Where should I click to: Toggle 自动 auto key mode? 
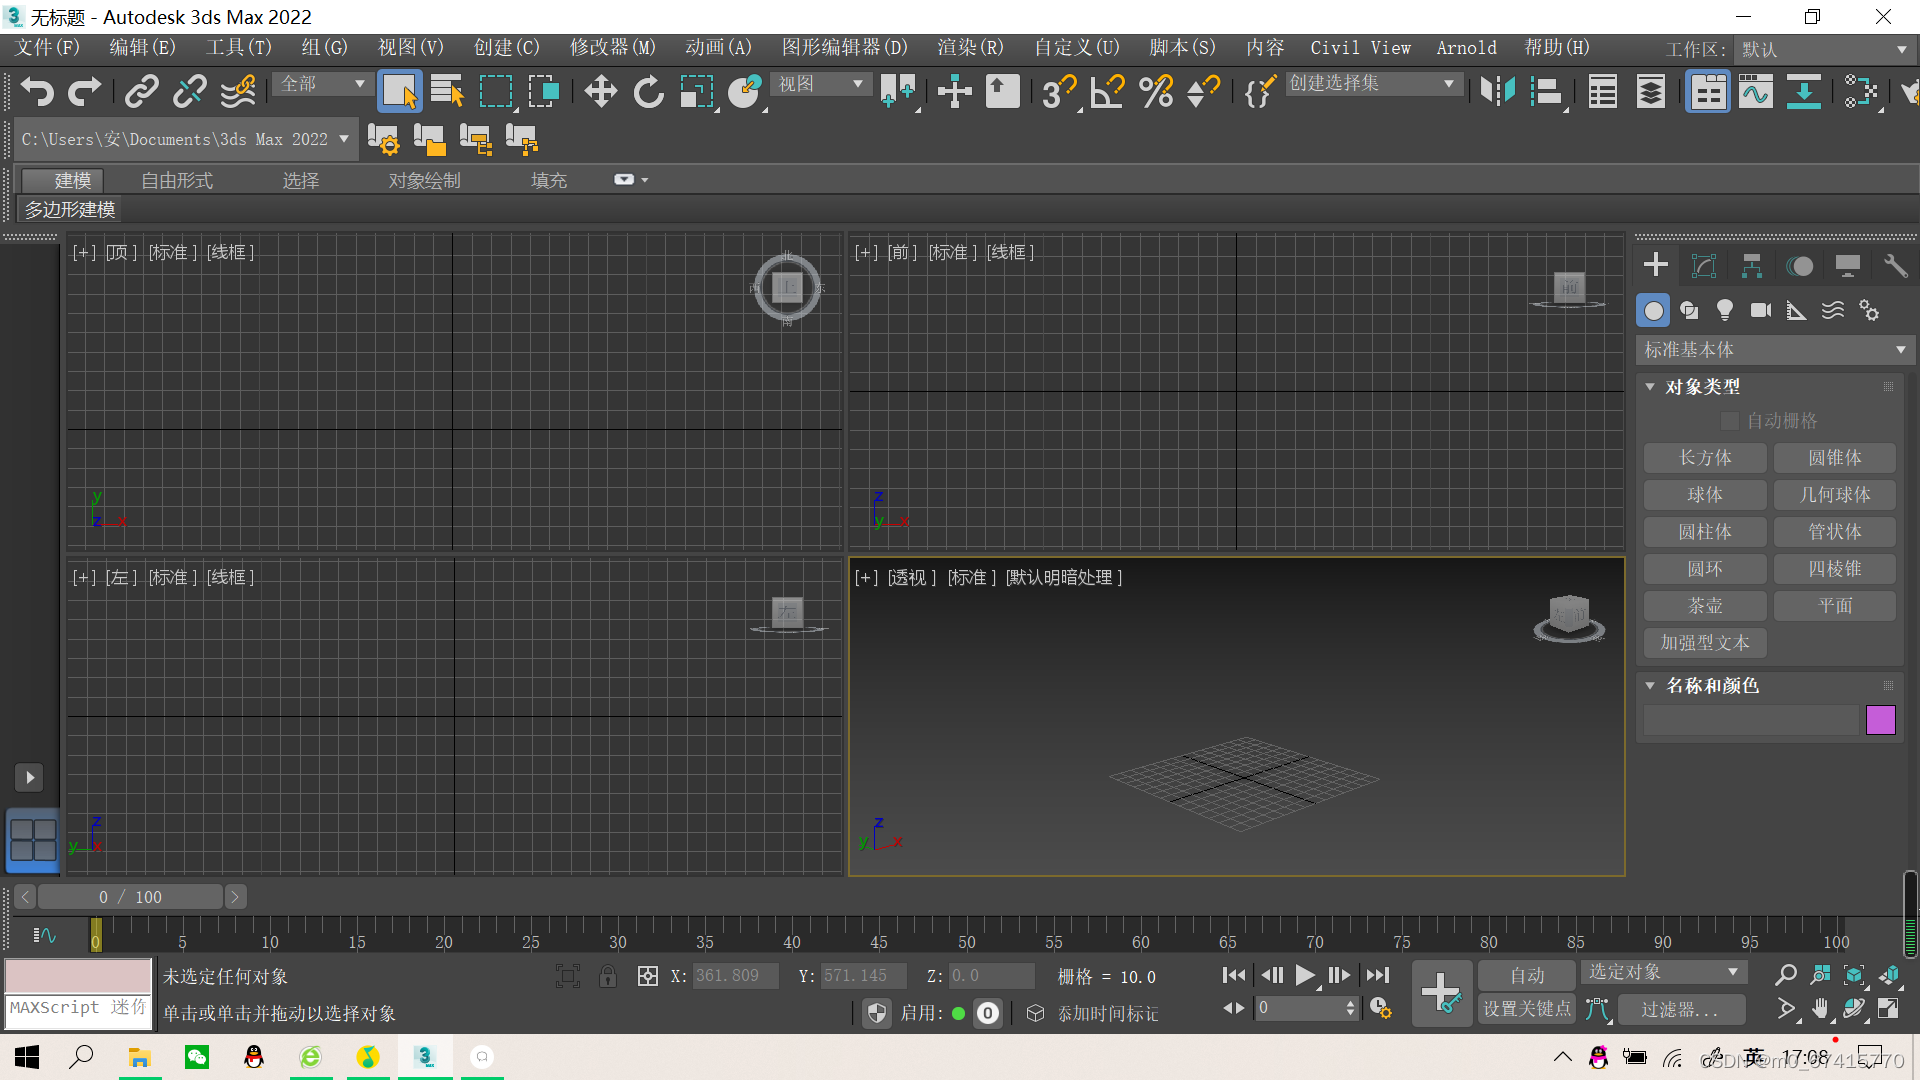[x=1527, y=975]
